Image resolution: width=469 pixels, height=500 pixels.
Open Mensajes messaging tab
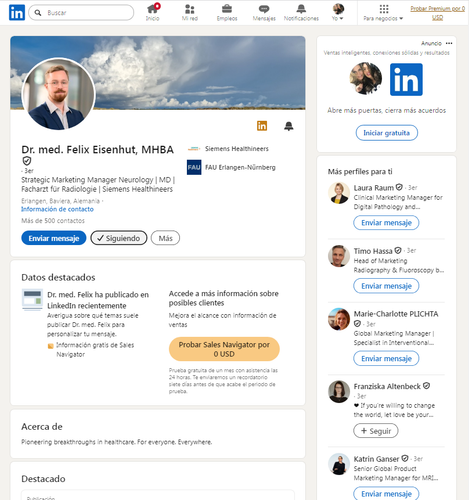[264, 12]
